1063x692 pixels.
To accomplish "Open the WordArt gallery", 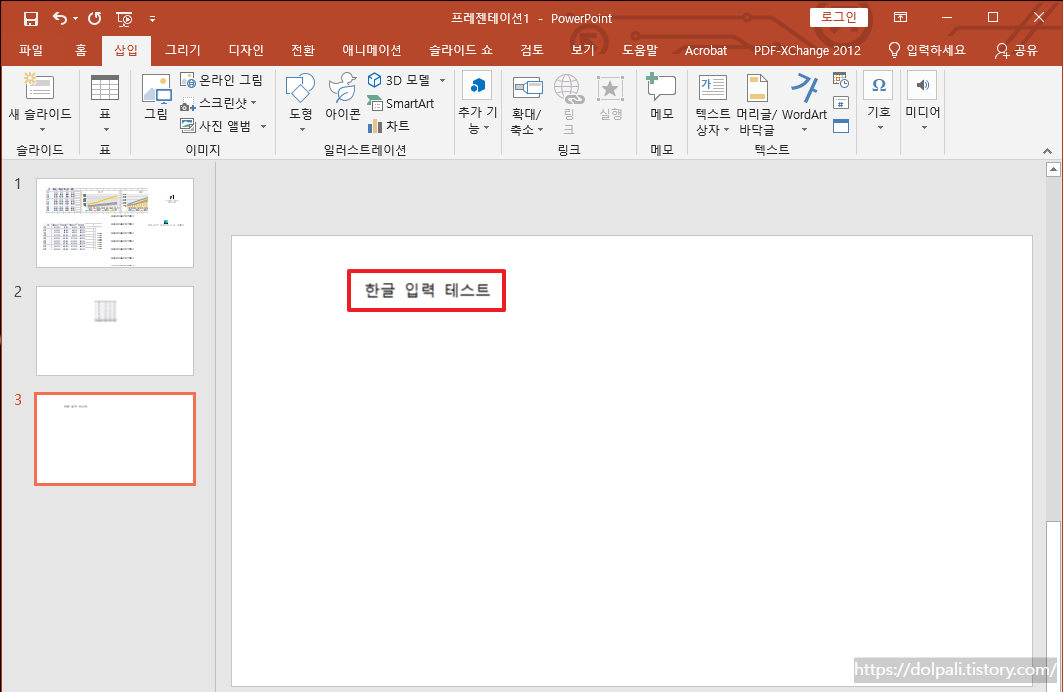I will click(805, 103).
